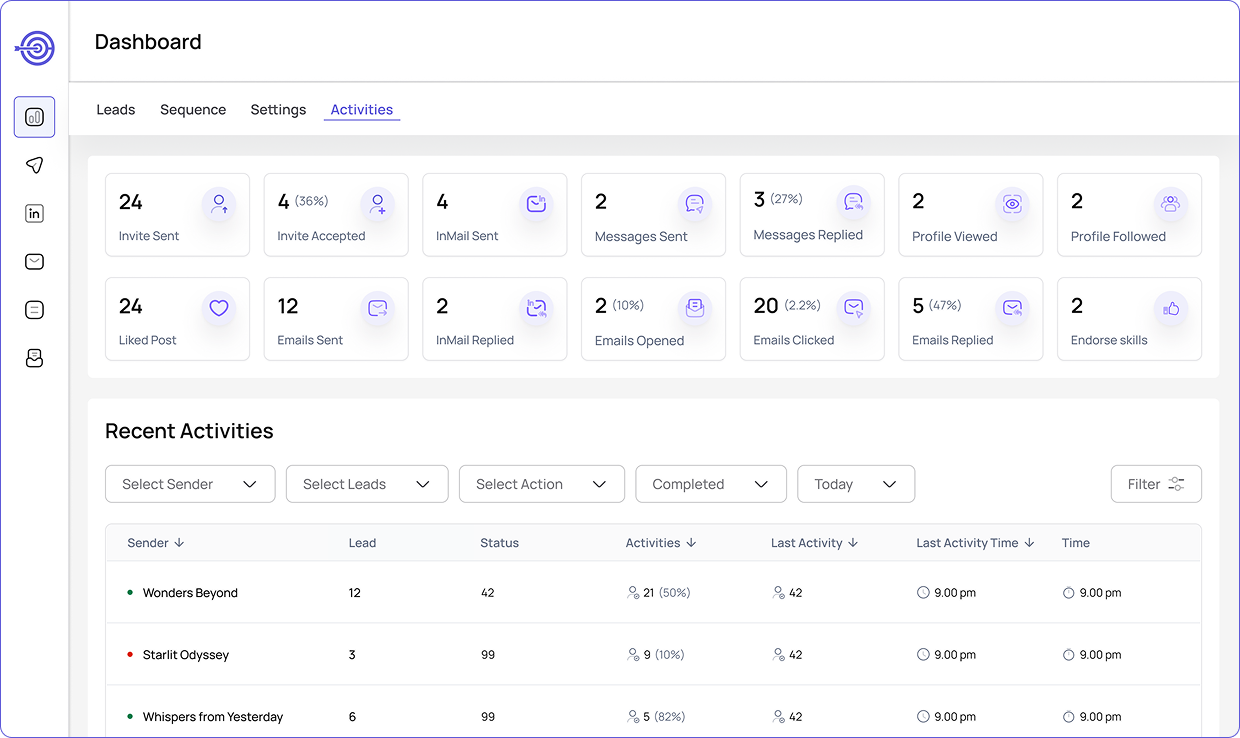Click the heart icon on Liked Post card
Image resolution: width=1240 pixels, height=738 pixels.
[219, 308]
